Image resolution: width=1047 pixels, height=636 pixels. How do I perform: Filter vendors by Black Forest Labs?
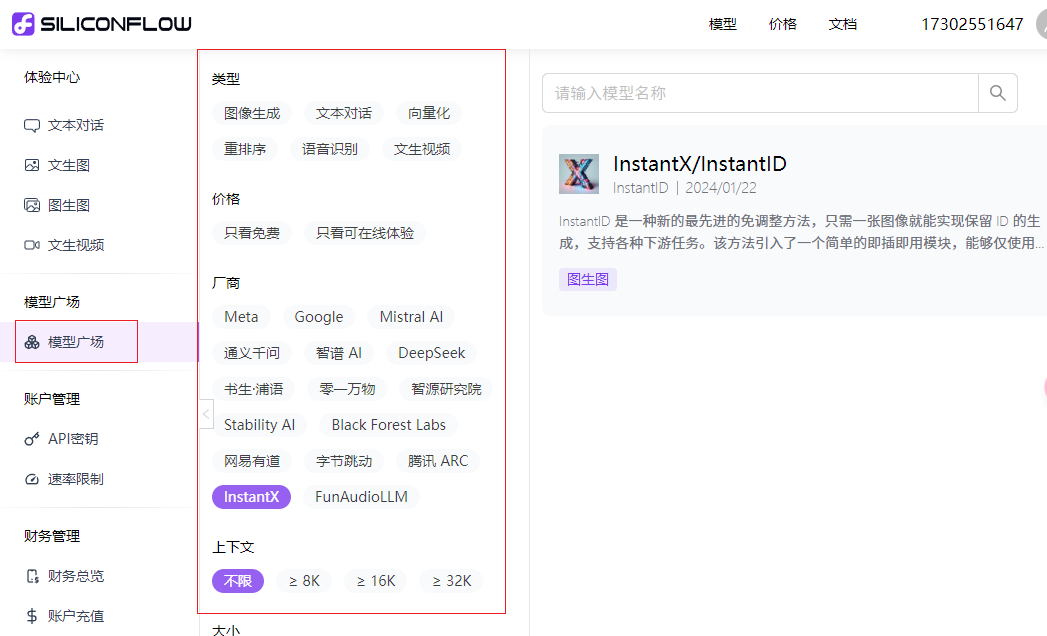pyautogui.click(x=389, y=425)
